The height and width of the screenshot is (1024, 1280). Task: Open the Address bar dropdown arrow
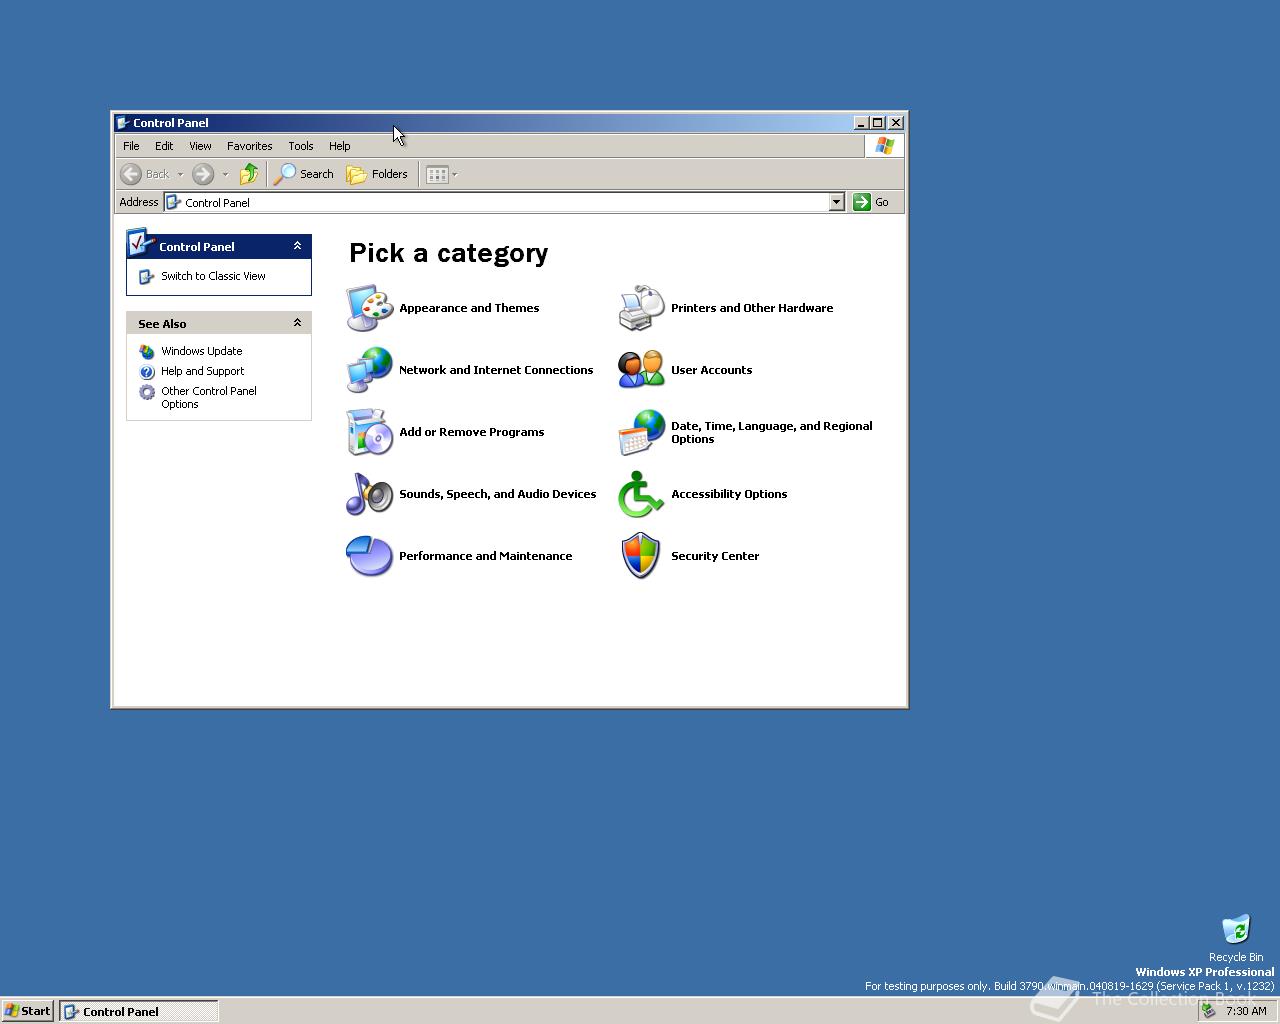[x=837, y=202]
